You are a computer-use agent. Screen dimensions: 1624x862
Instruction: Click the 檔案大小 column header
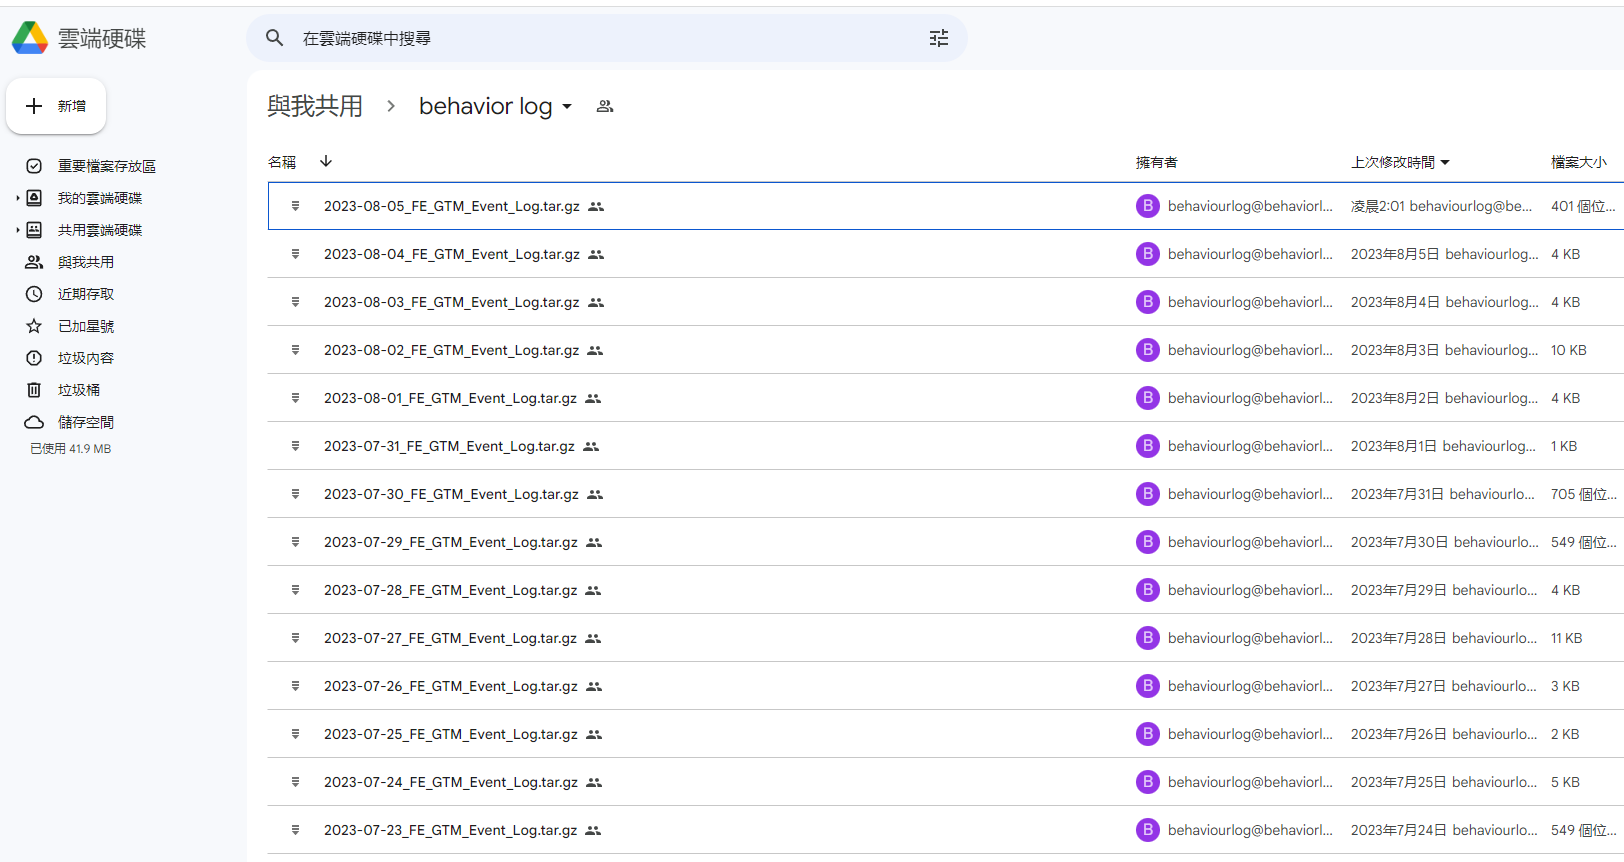click(x=1579, y=162)
